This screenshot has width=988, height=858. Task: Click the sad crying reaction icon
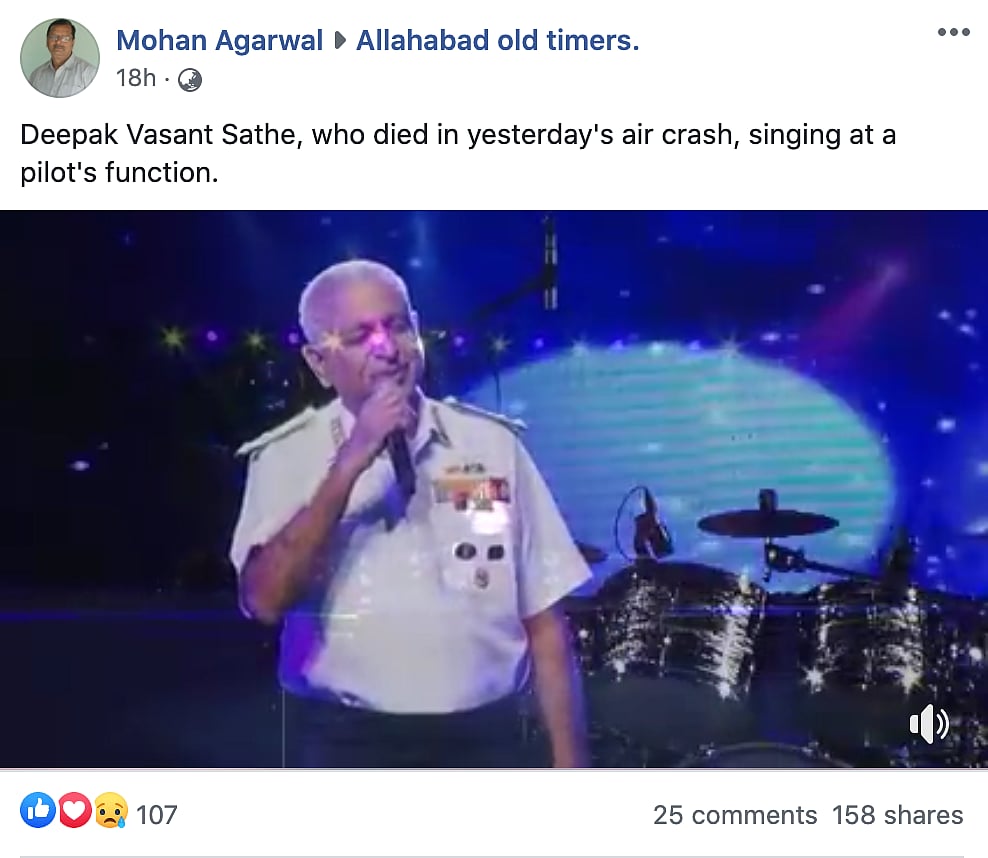111,810
